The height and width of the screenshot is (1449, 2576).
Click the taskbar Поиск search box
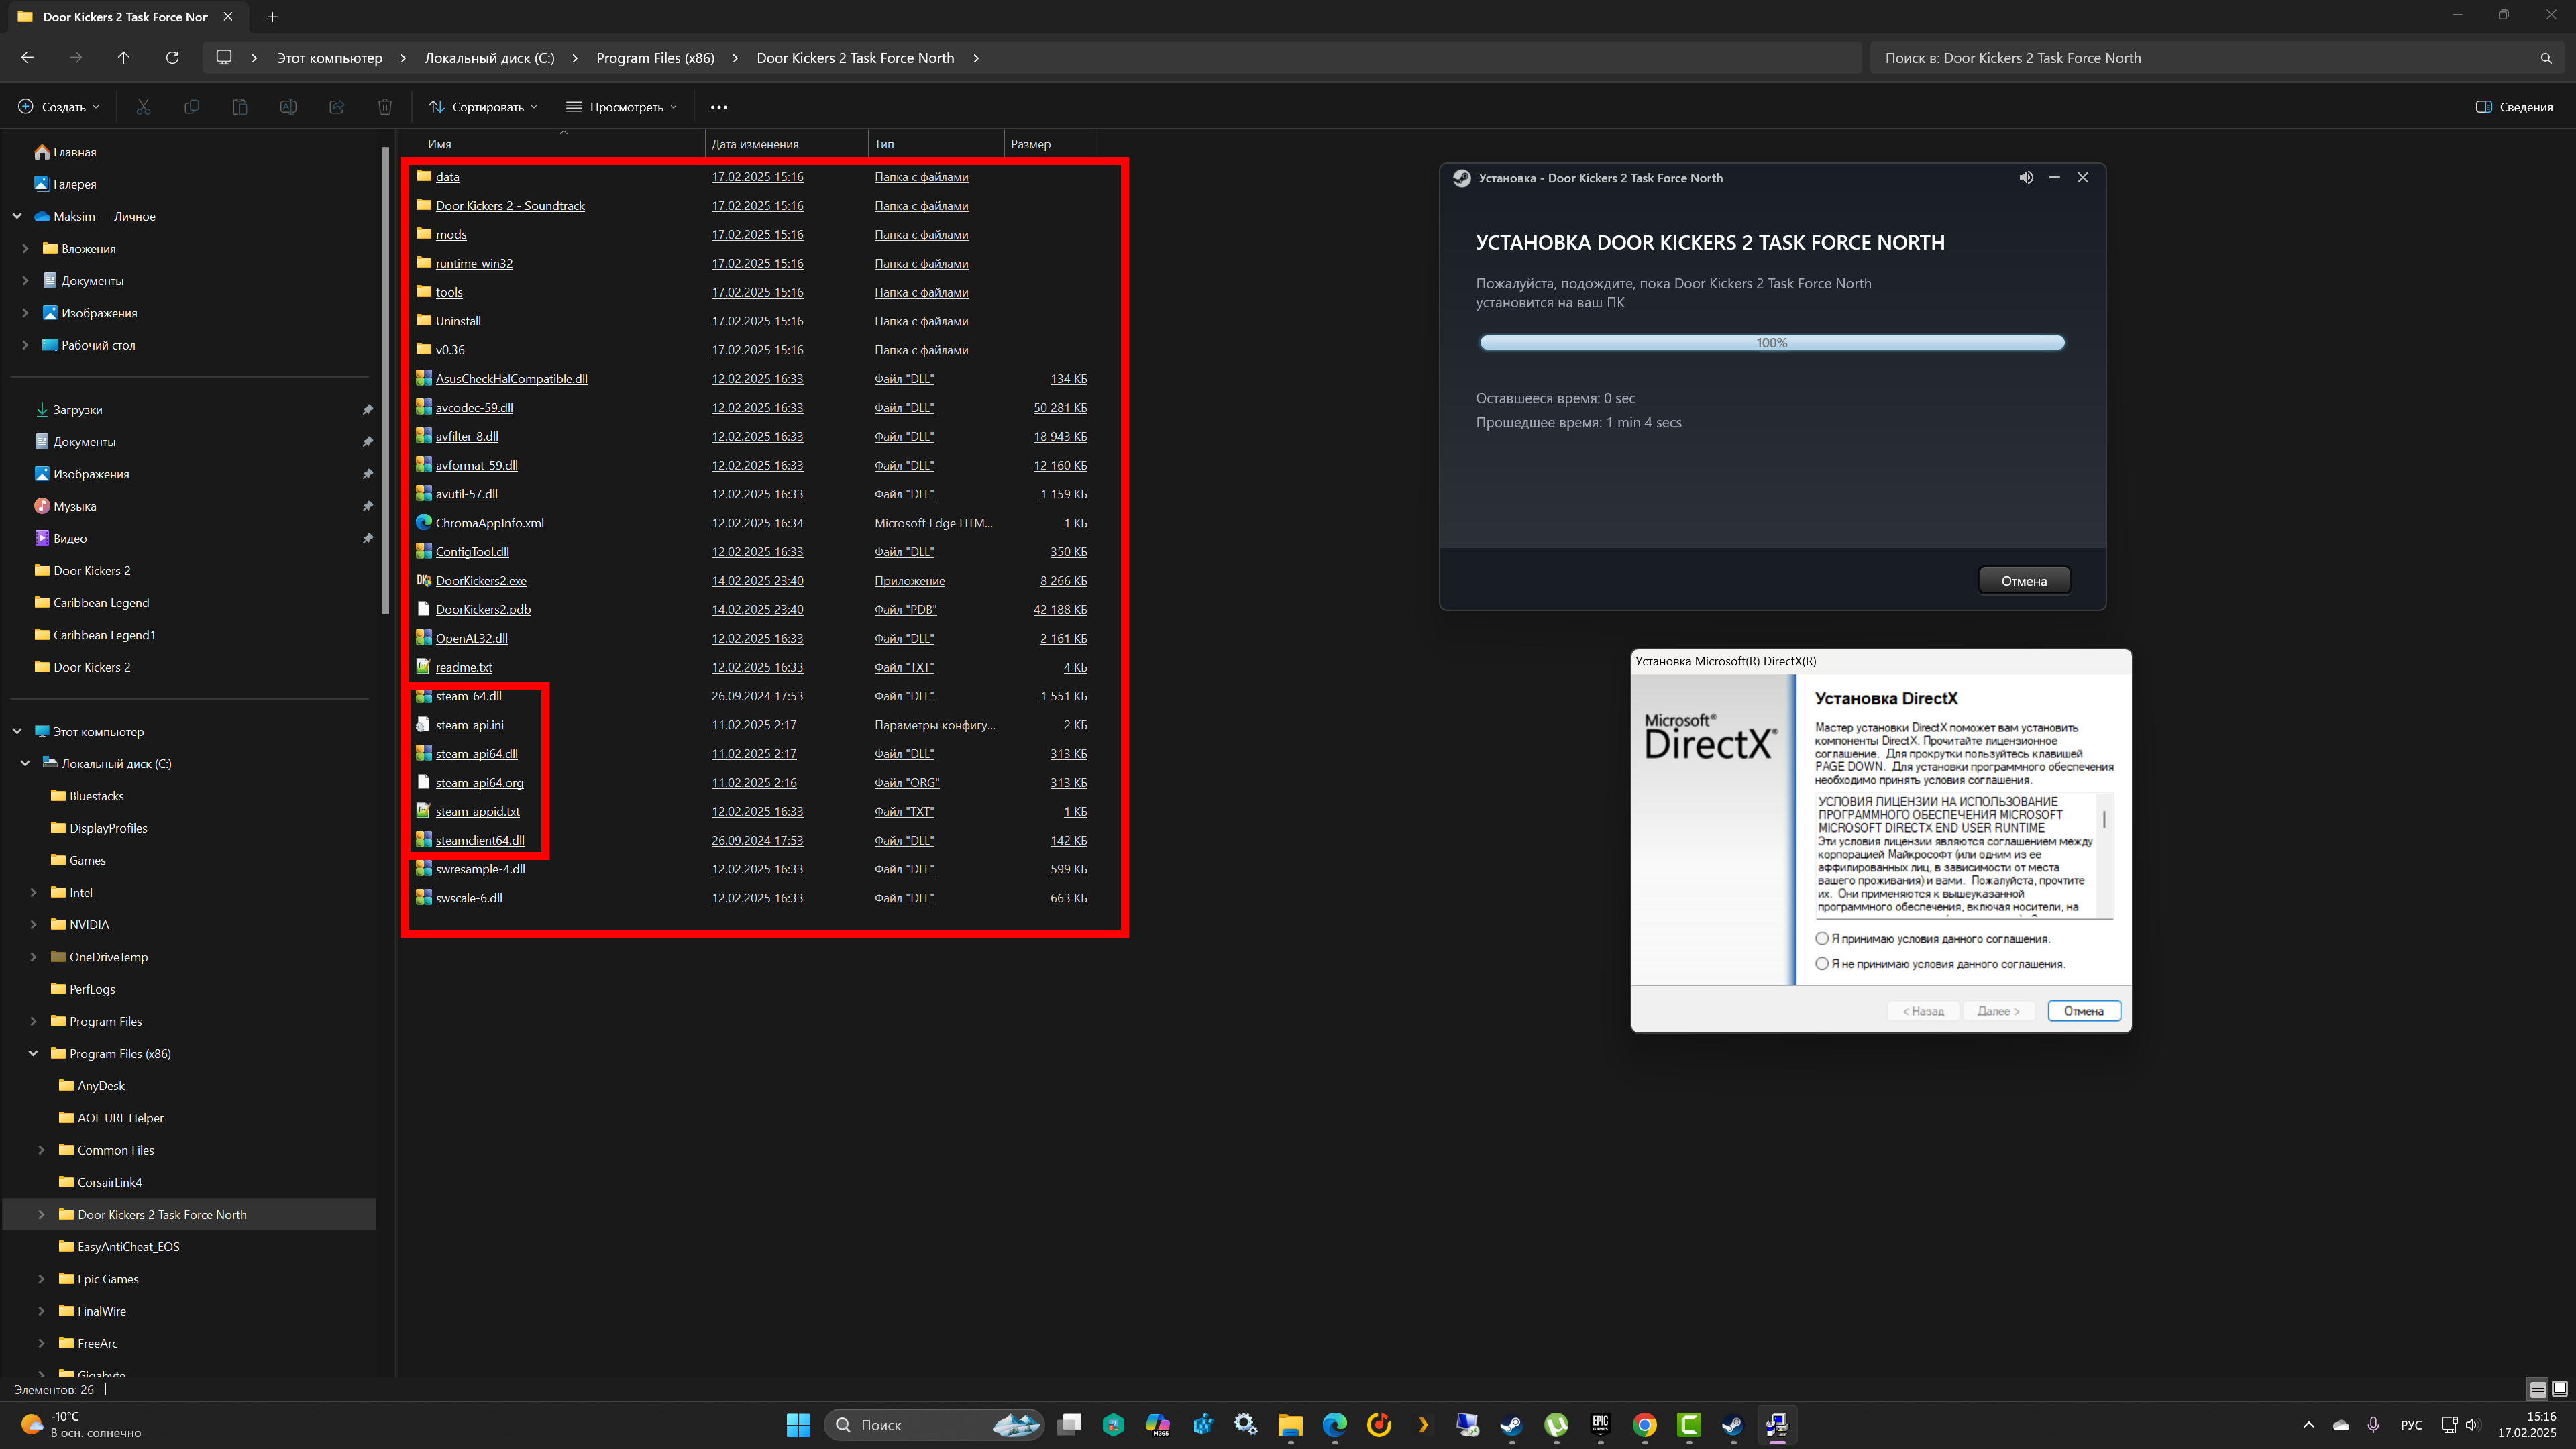click(x=935, y=1425)
